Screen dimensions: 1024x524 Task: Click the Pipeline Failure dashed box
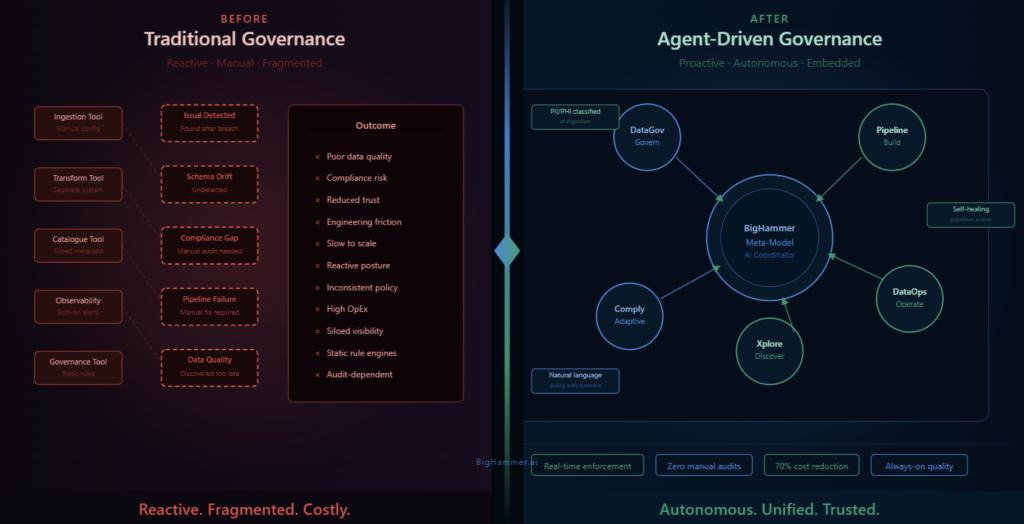(210, 306)
